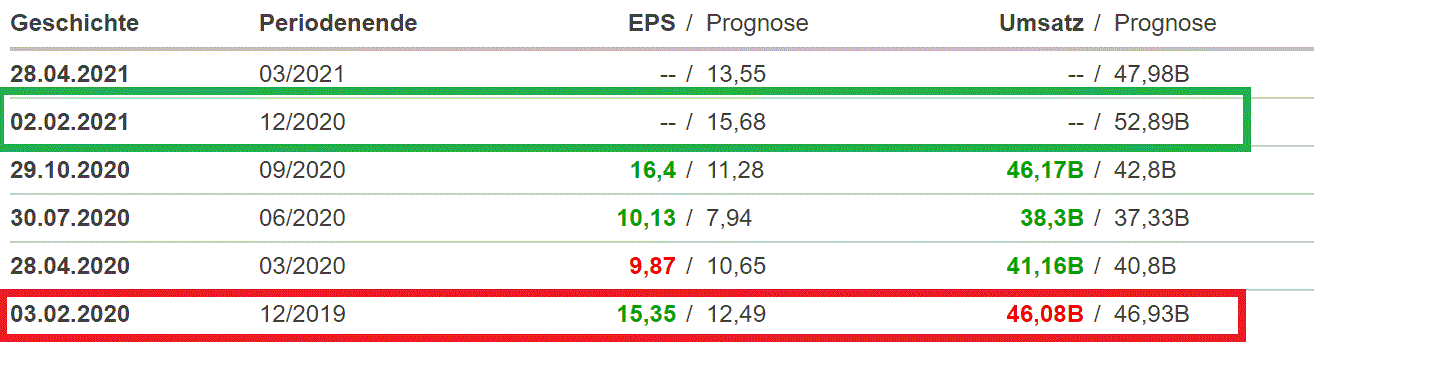Click the EPS column header
This screenshot has height=378, width=1438.
tap(654, 23)
